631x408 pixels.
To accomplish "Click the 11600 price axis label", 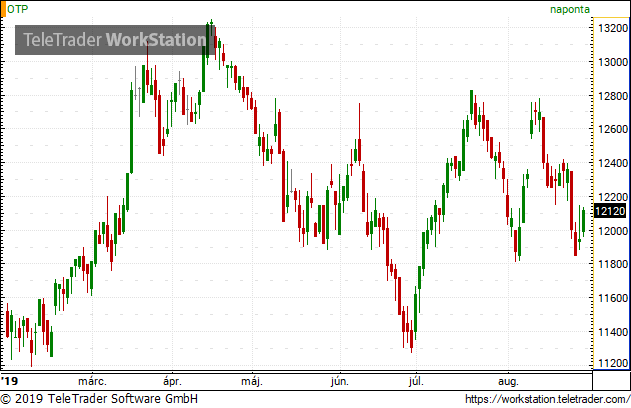I will (613, 298).
